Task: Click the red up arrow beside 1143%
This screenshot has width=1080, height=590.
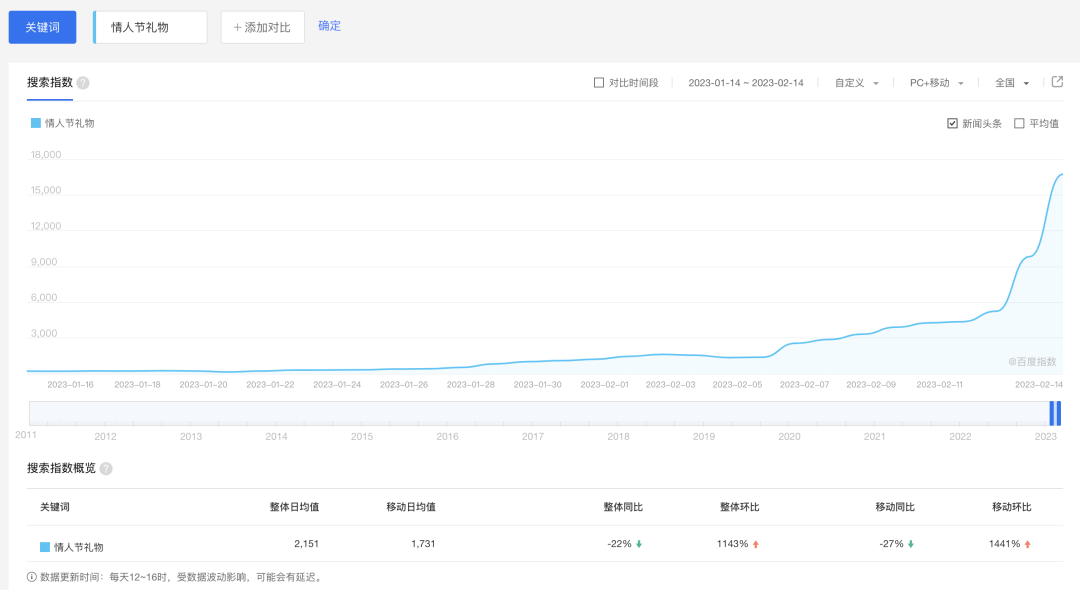Action: [756, 544]
